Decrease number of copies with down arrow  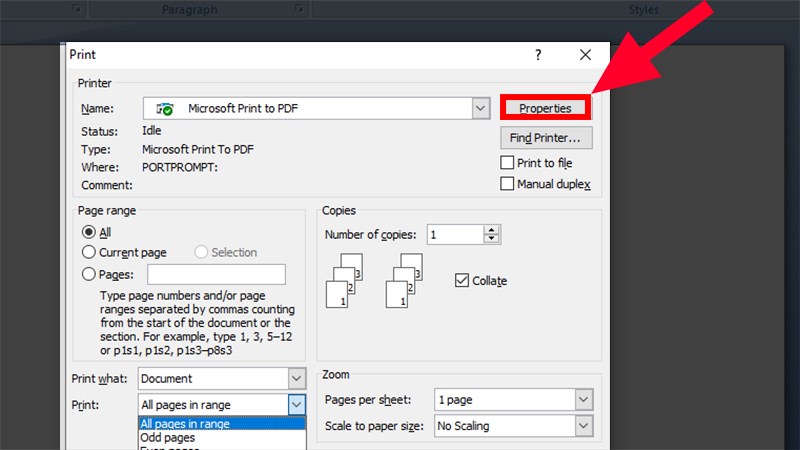tap(491, 240)
